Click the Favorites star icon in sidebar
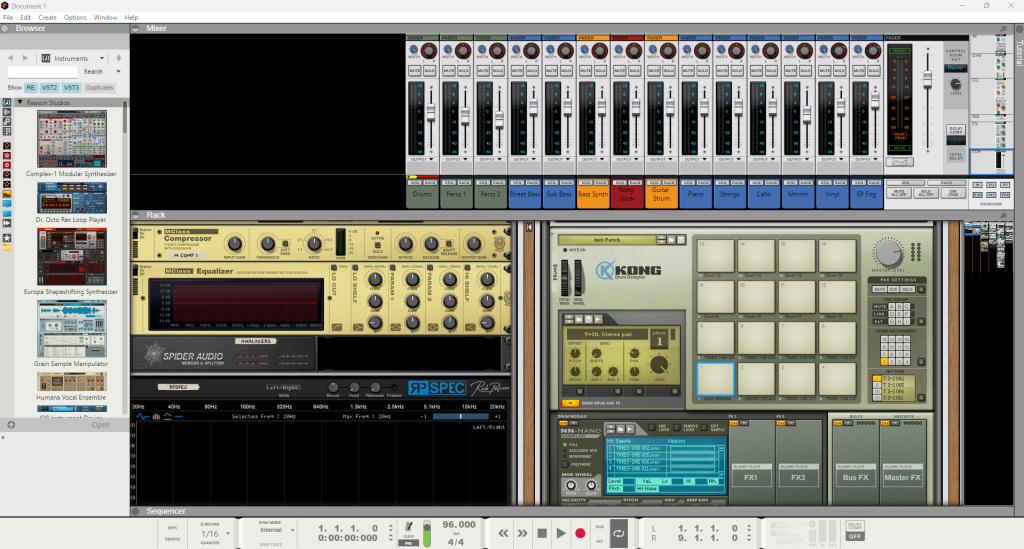This screenshot has height=549, width=1024. tap(7, 238)
